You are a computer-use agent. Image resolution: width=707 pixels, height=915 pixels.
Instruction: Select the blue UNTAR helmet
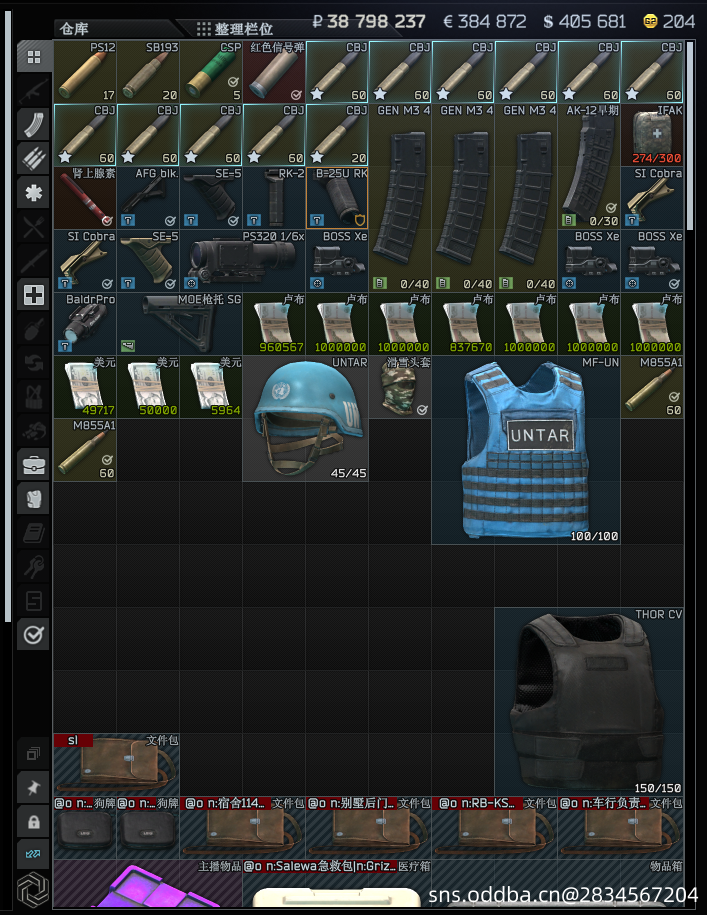306,418
